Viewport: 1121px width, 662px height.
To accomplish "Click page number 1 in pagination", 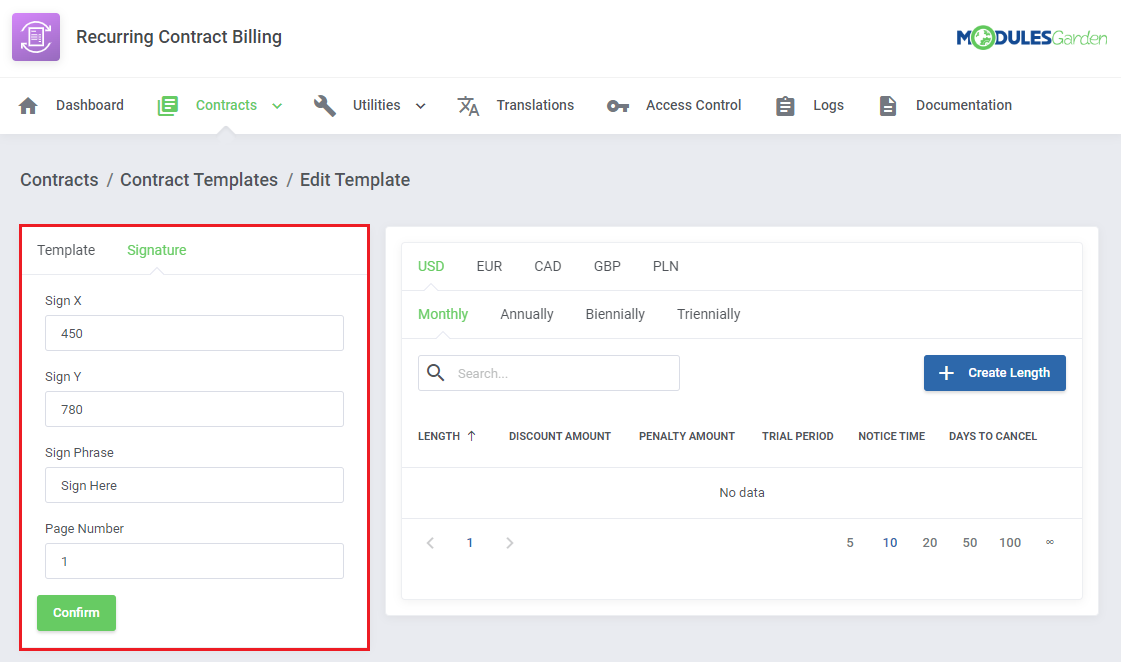I will [470, 543].
